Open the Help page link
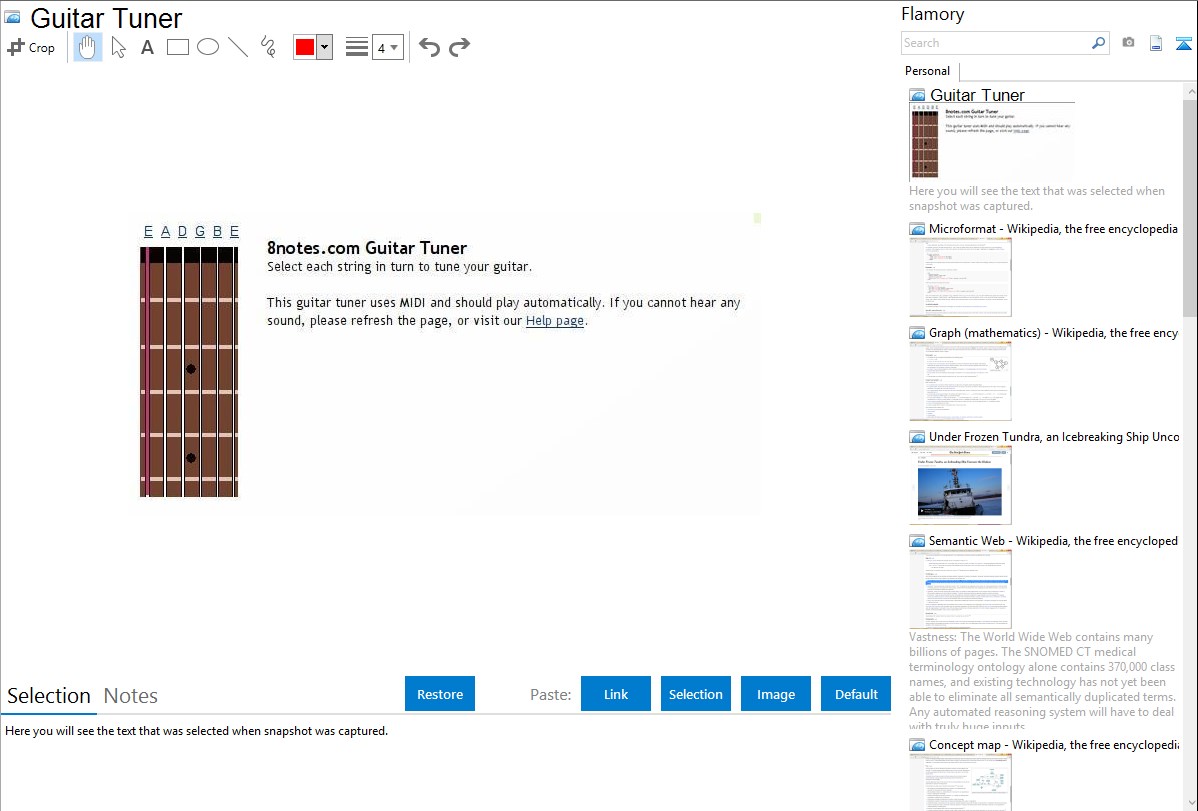 555,321
